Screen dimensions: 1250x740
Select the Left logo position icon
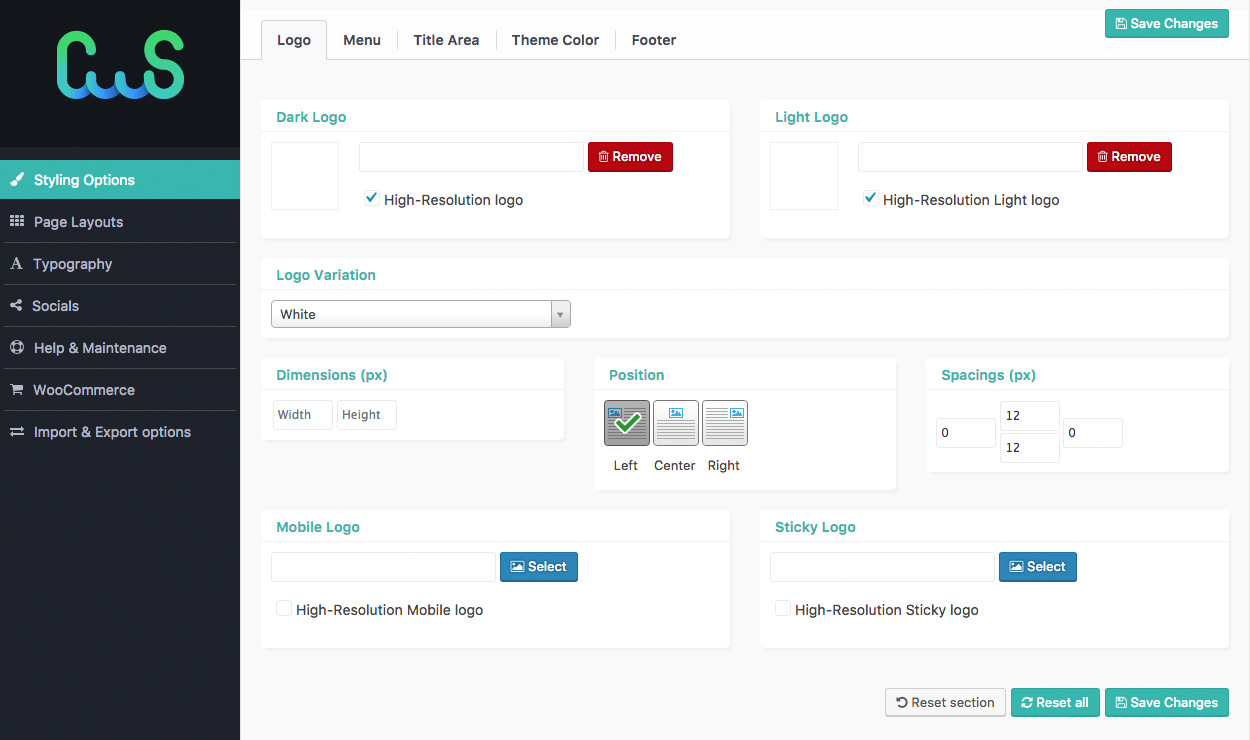[x=627, y=423]
